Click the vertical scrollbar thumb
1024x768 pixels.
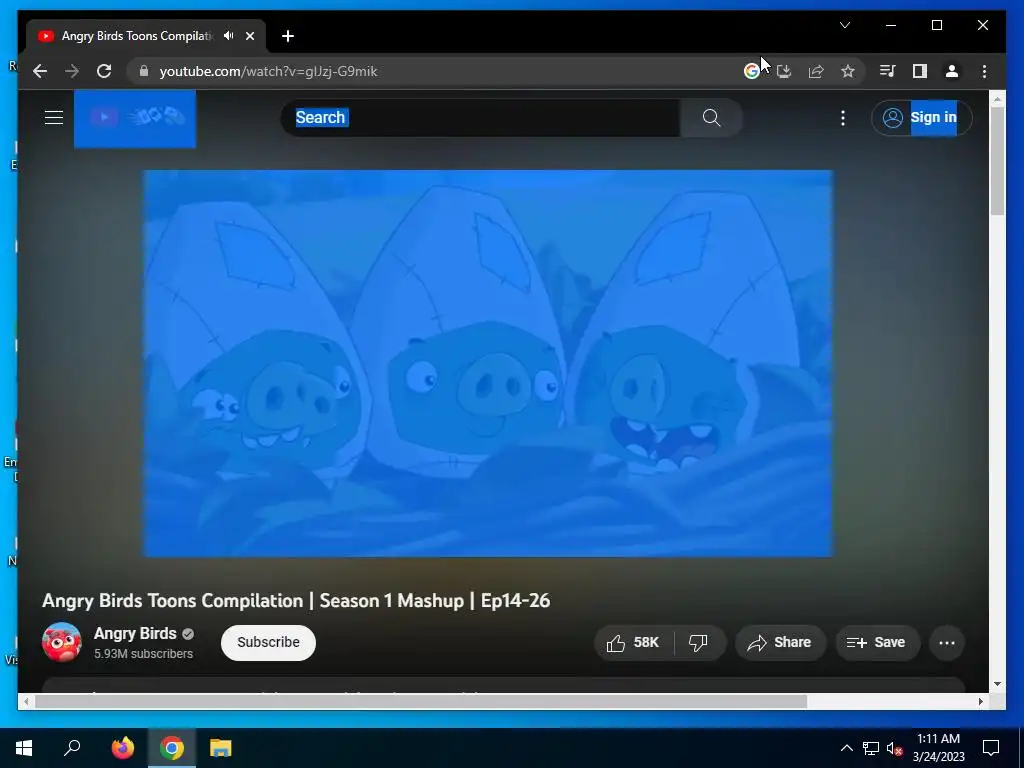coord(997,161)
